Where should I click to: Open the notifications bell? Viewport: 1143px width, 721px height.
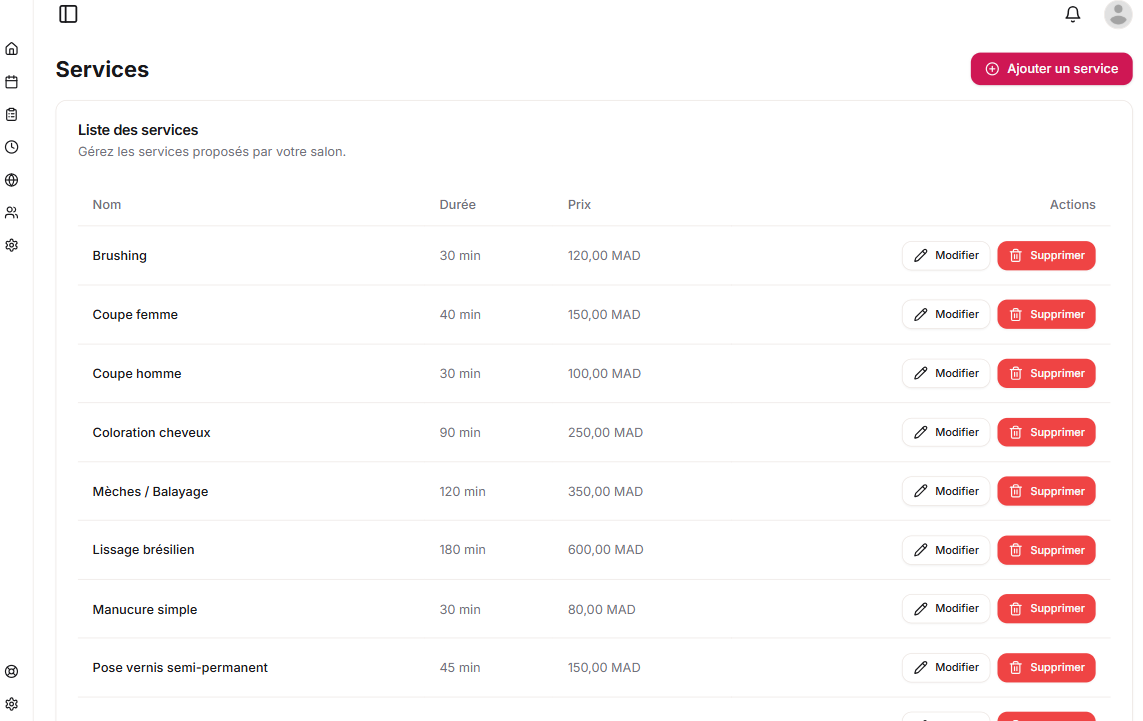coord(1073,14)
